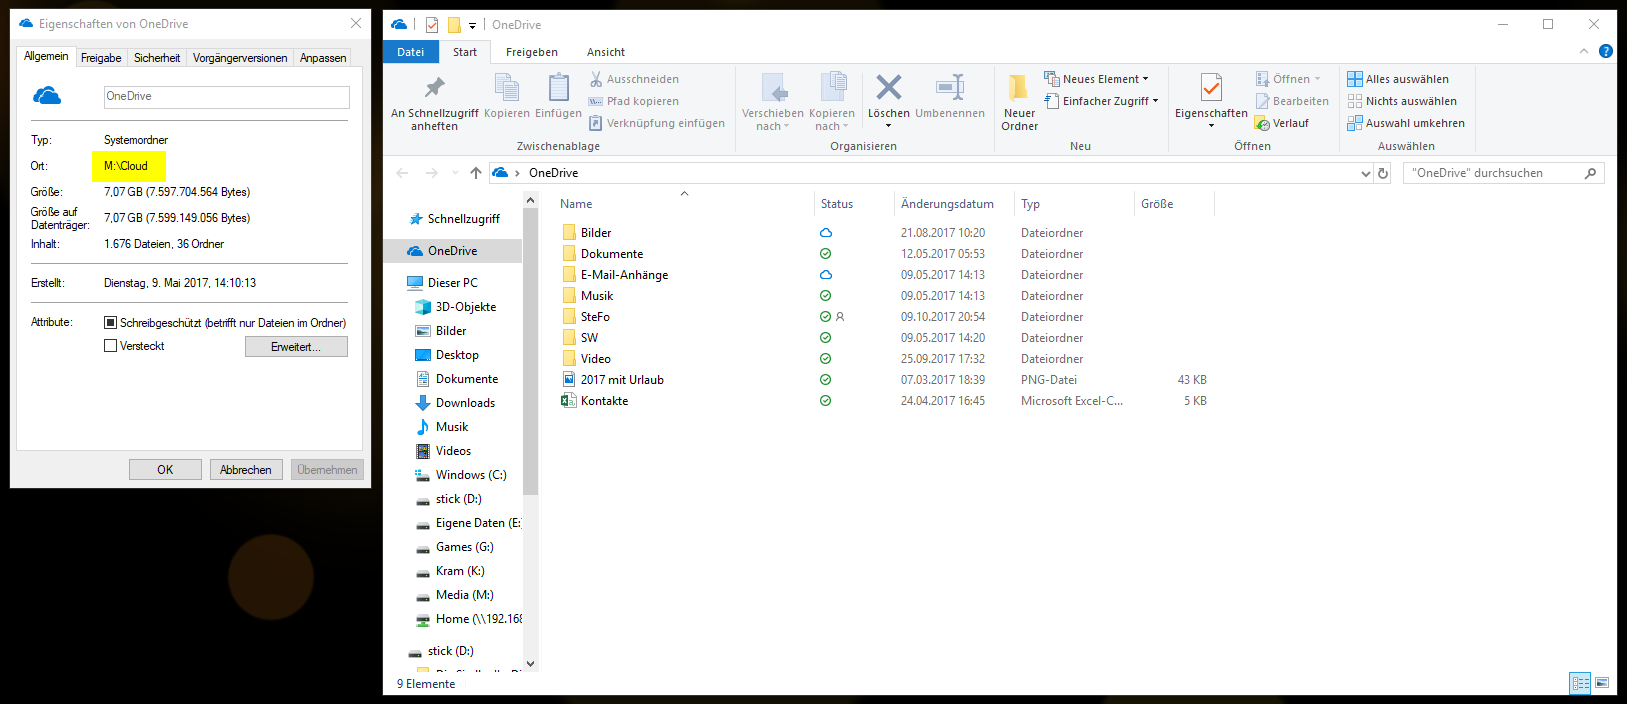The image size is (1627, 704).
Task: Create a Neuer Ordner
Action: pyautogui.click(x=1019, y=102)
